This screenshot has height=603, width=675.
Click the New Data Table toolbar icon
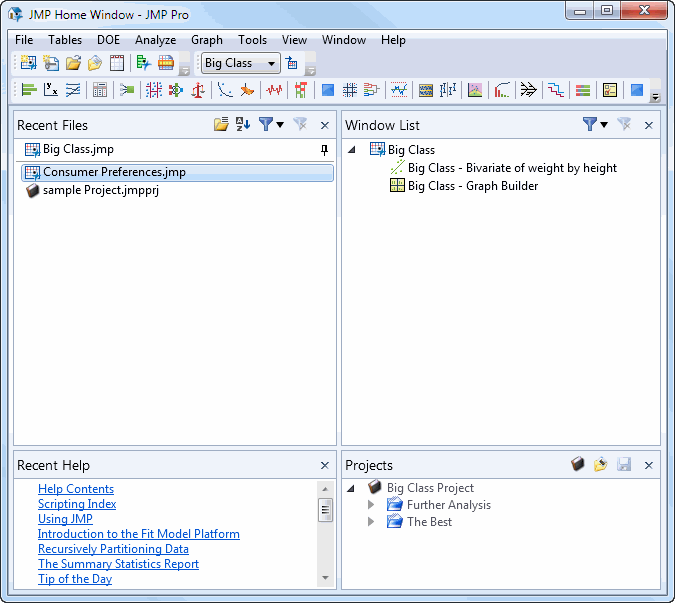click(x=28, y=63)
